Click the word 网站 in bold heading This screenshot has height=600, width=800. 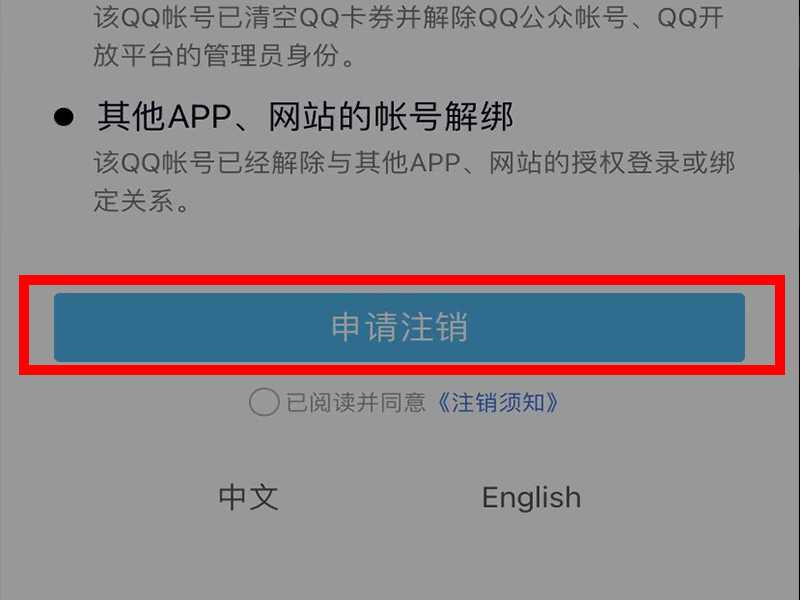(x=303, y=117)
